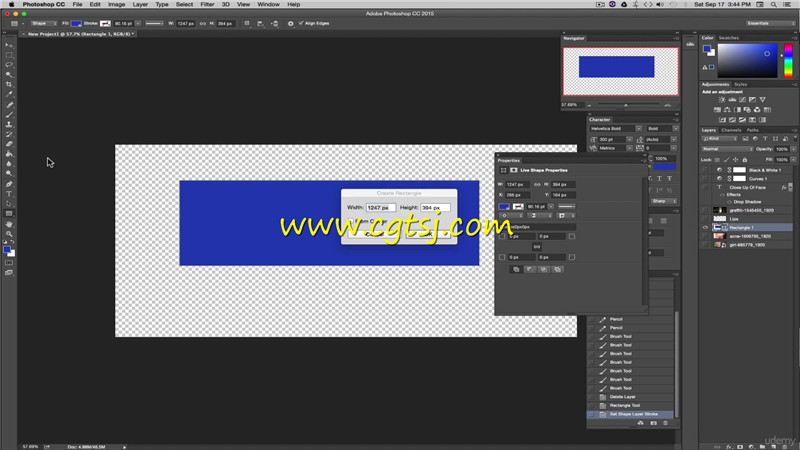Toggle link between width and height in Properties
The height and width of the screenshot is (450, 800).
(537, 184)
